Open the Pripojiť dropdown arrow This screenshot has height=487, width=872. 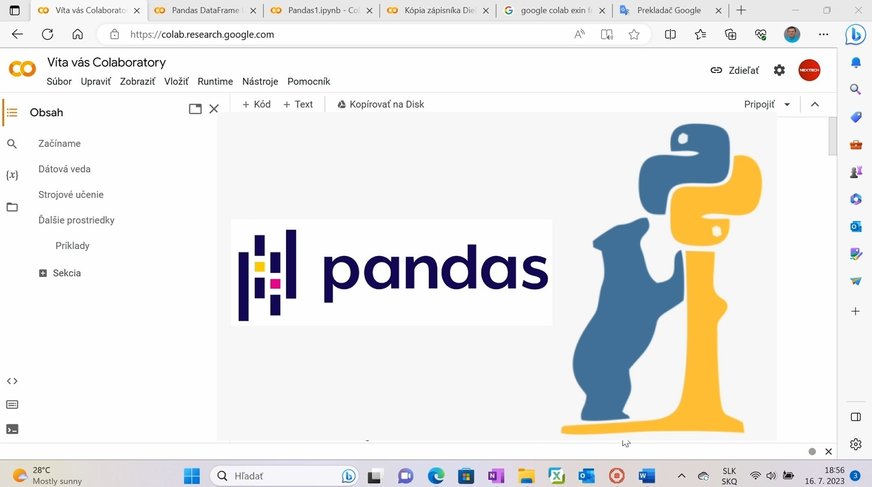787,104
